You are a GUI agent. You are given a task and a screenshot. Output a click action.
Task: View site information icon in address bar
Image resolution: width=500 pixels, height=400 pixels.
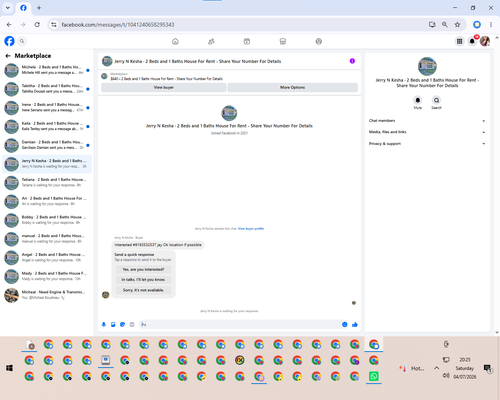54,25
